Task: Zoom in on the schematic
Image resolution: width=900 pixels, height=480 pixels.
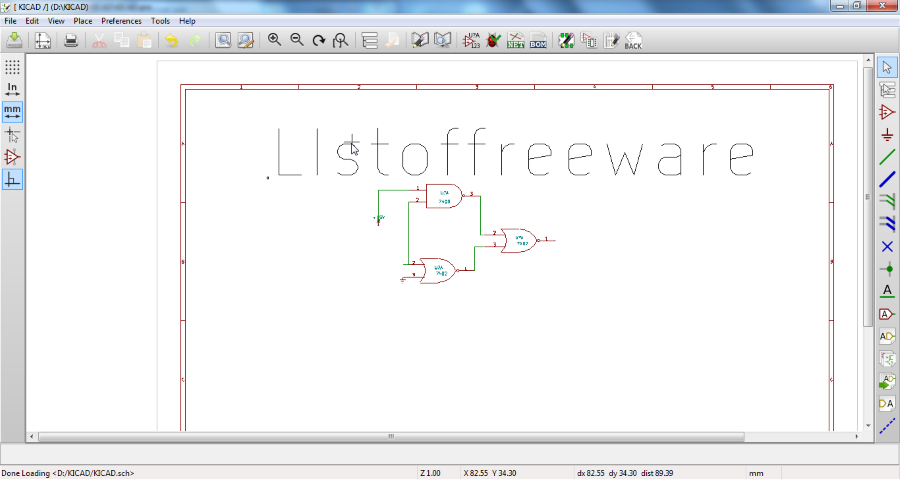Action: [x=274, y=40]
